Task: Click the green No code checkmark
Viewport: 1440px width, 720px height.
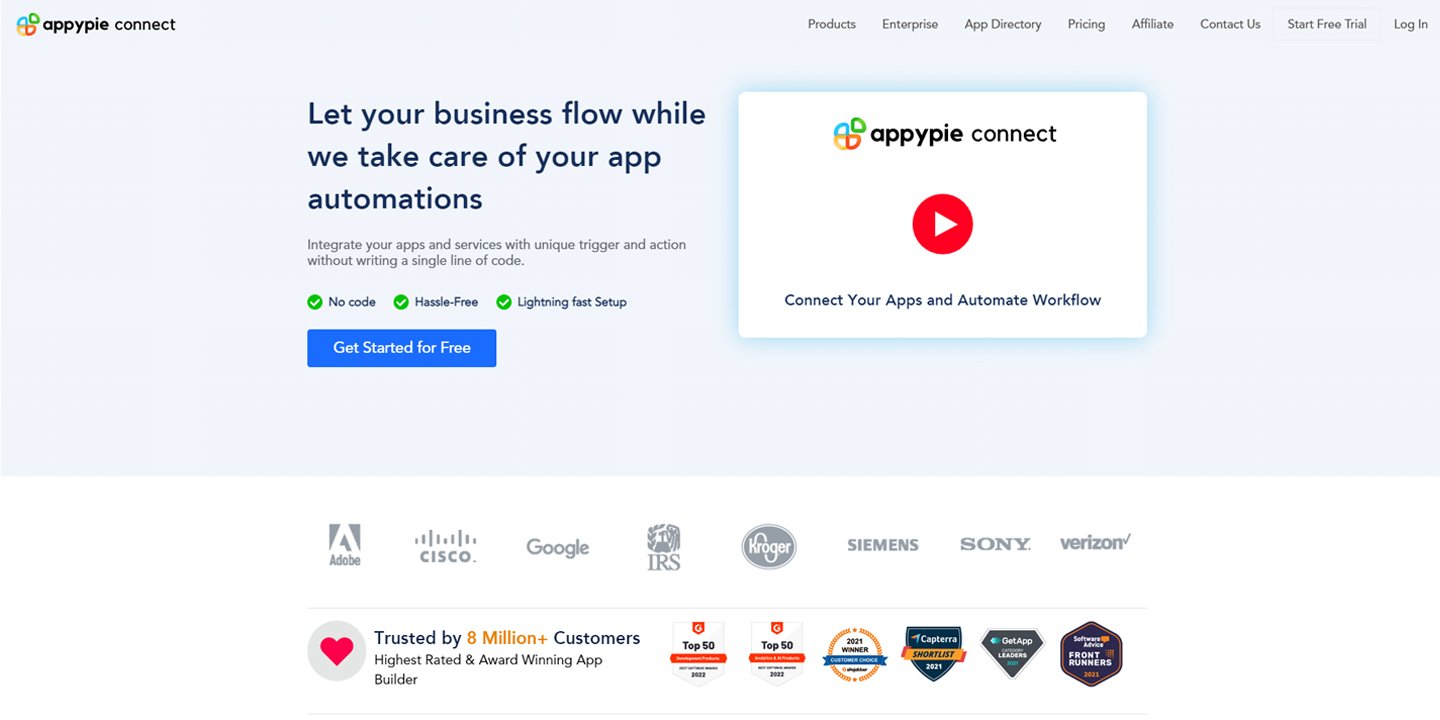Action: tap(315, 302)
